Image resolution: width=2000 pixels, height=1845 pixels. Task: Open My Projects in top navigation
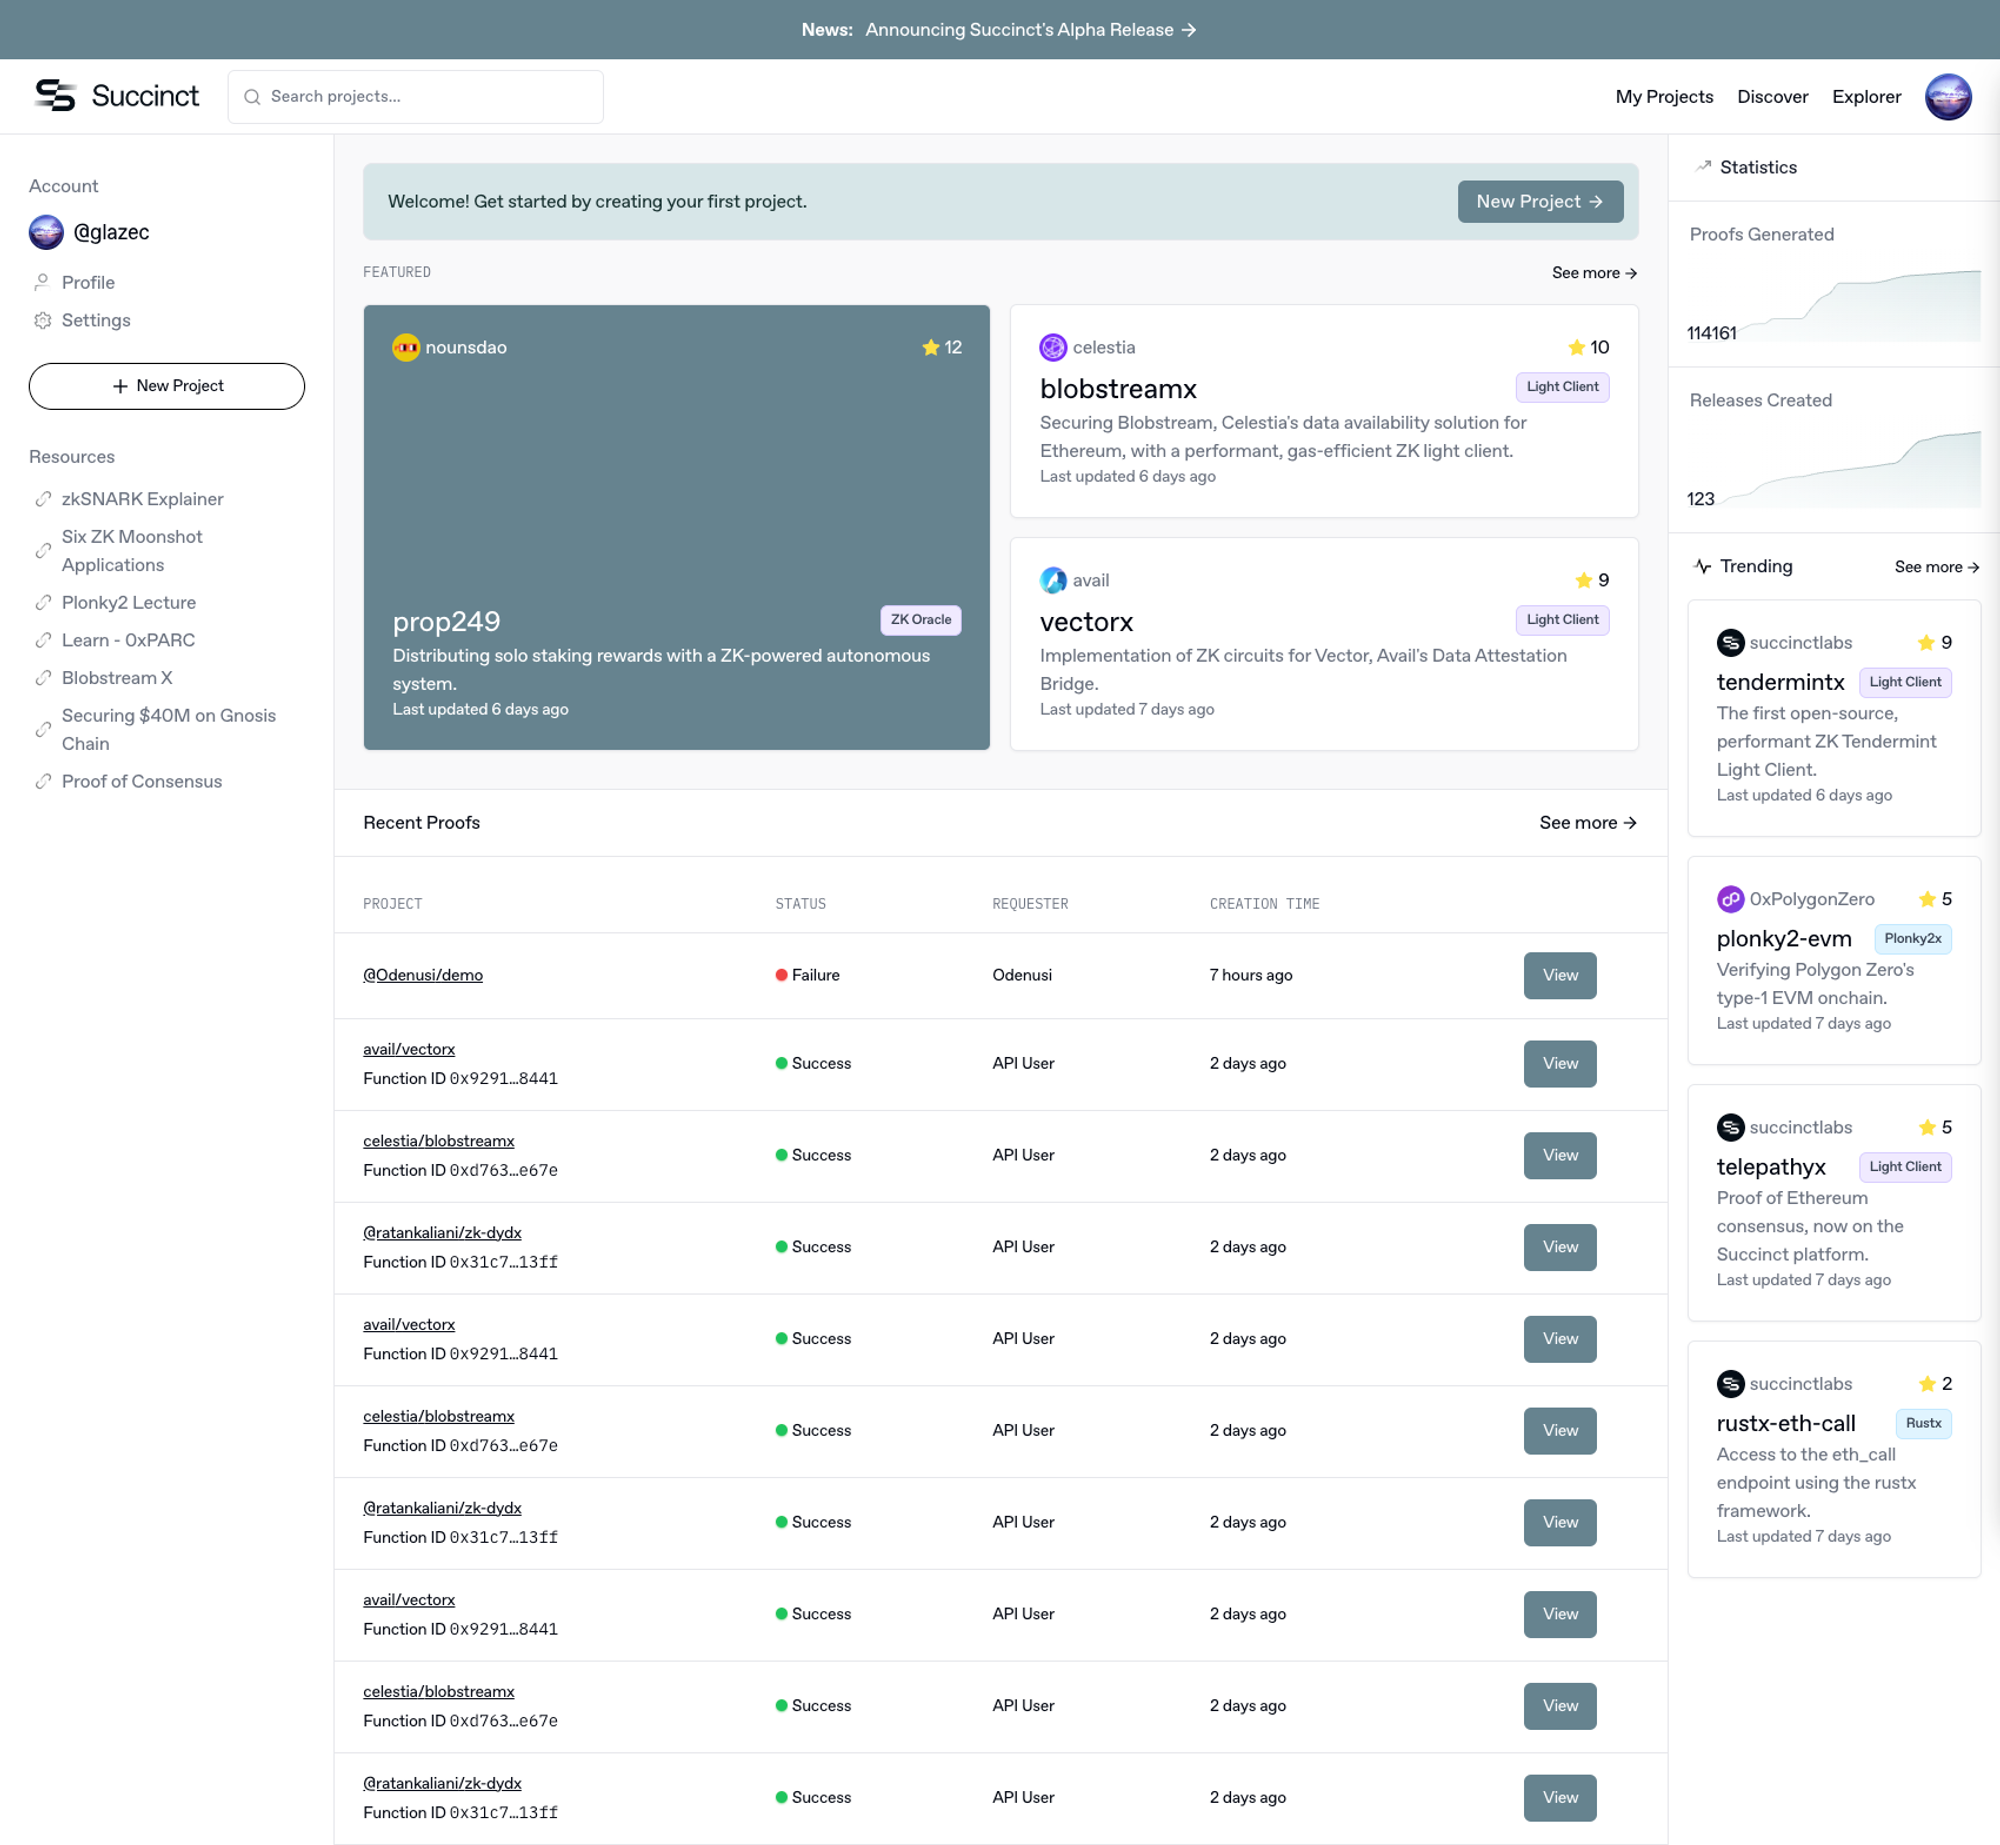click(1663, 97)
